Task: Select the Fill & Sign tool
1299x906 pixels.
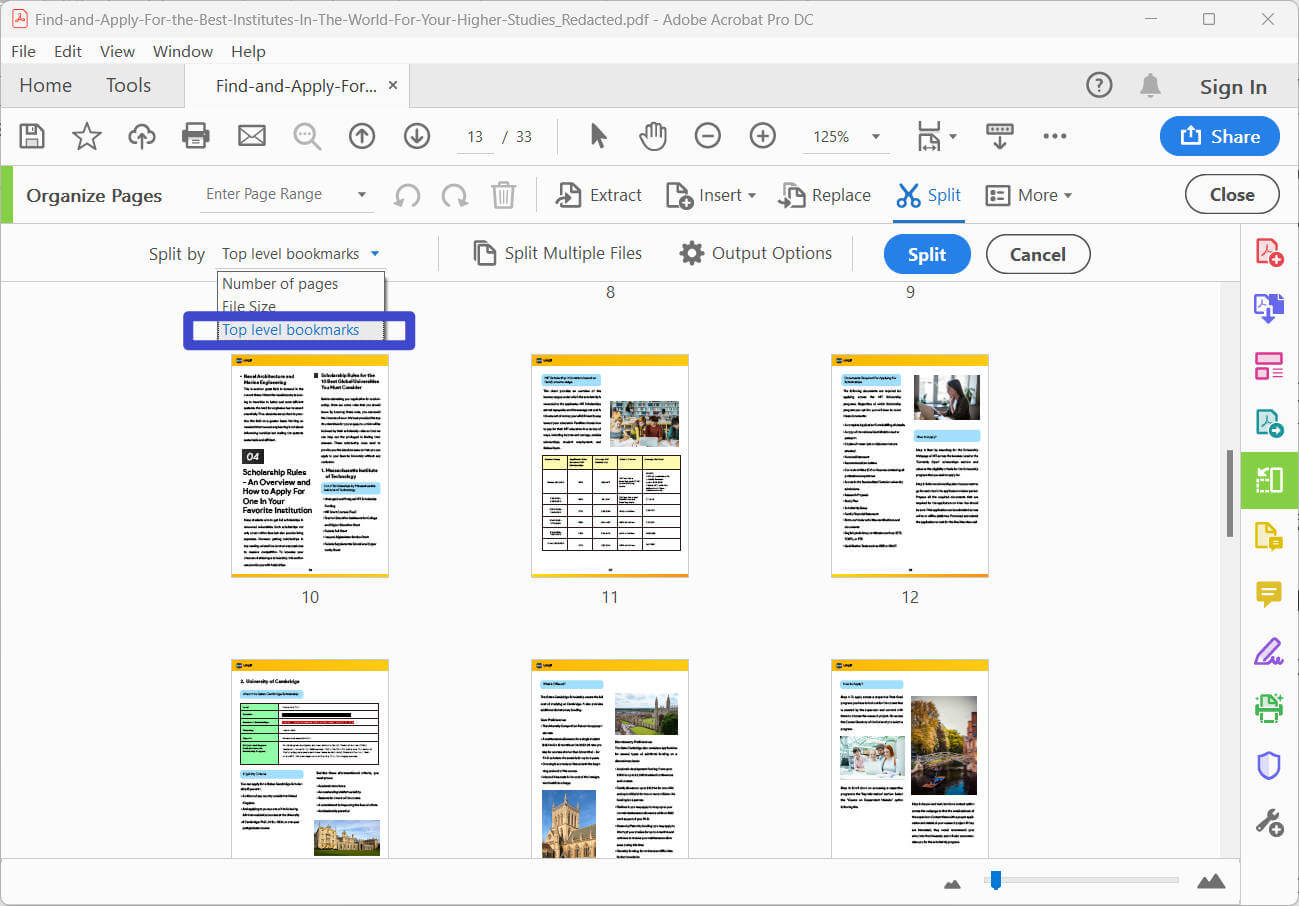Action: pyautogui.click(x=1269, y=651)
